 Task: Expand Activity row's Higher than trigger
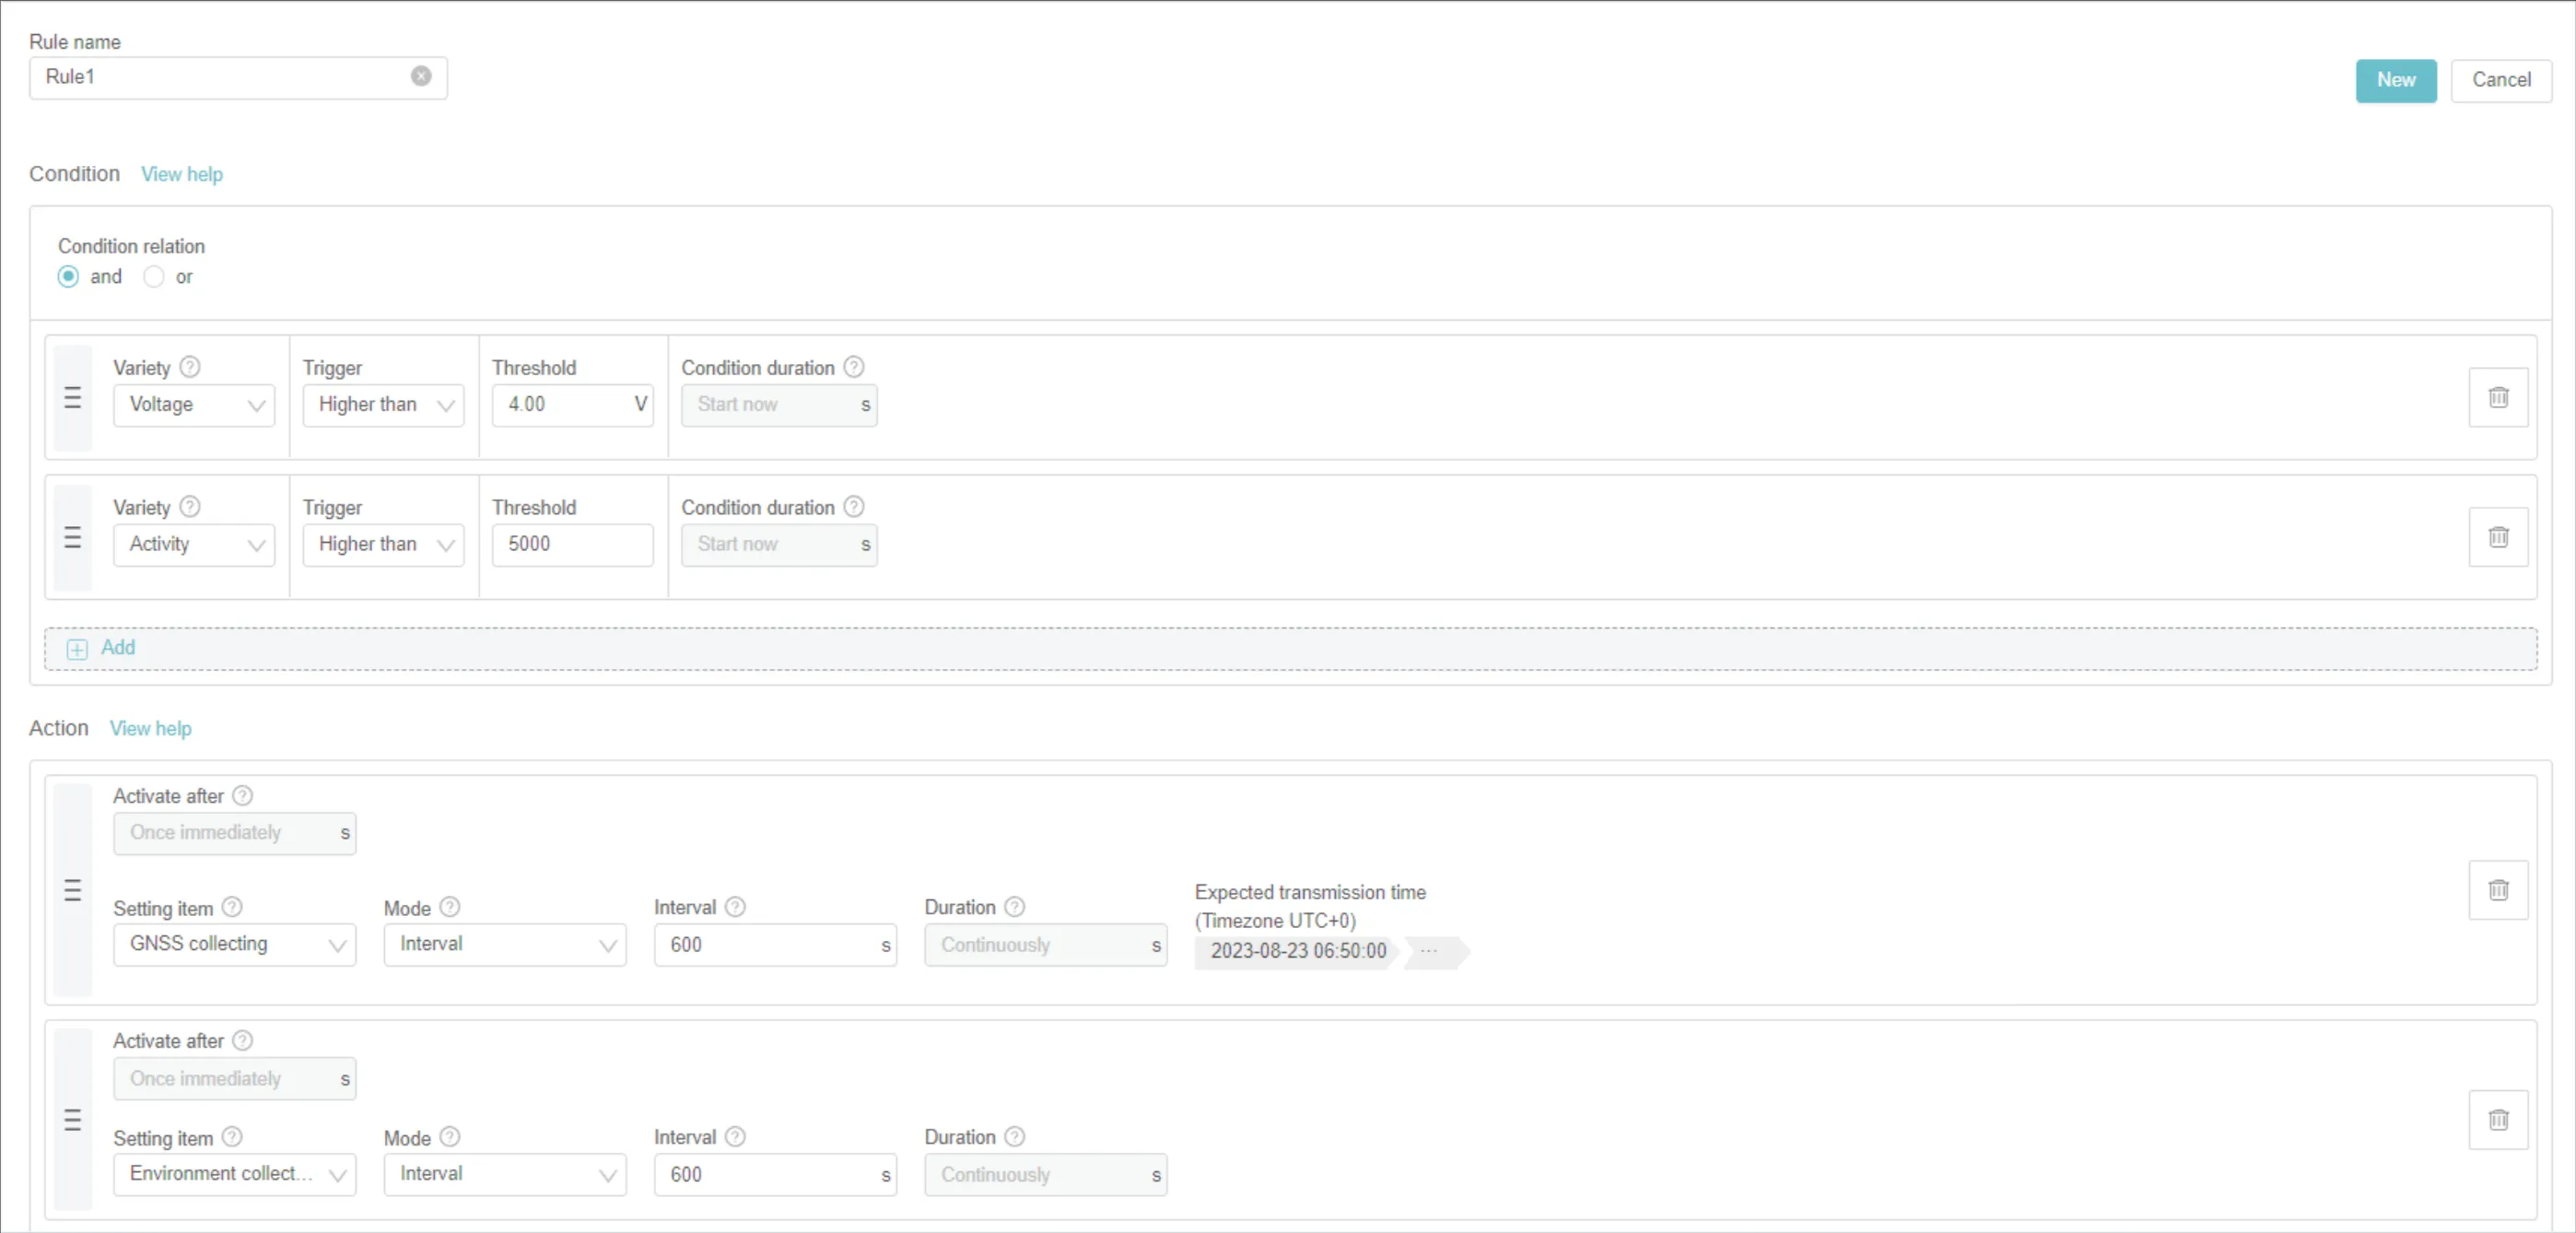pos(383,545)
